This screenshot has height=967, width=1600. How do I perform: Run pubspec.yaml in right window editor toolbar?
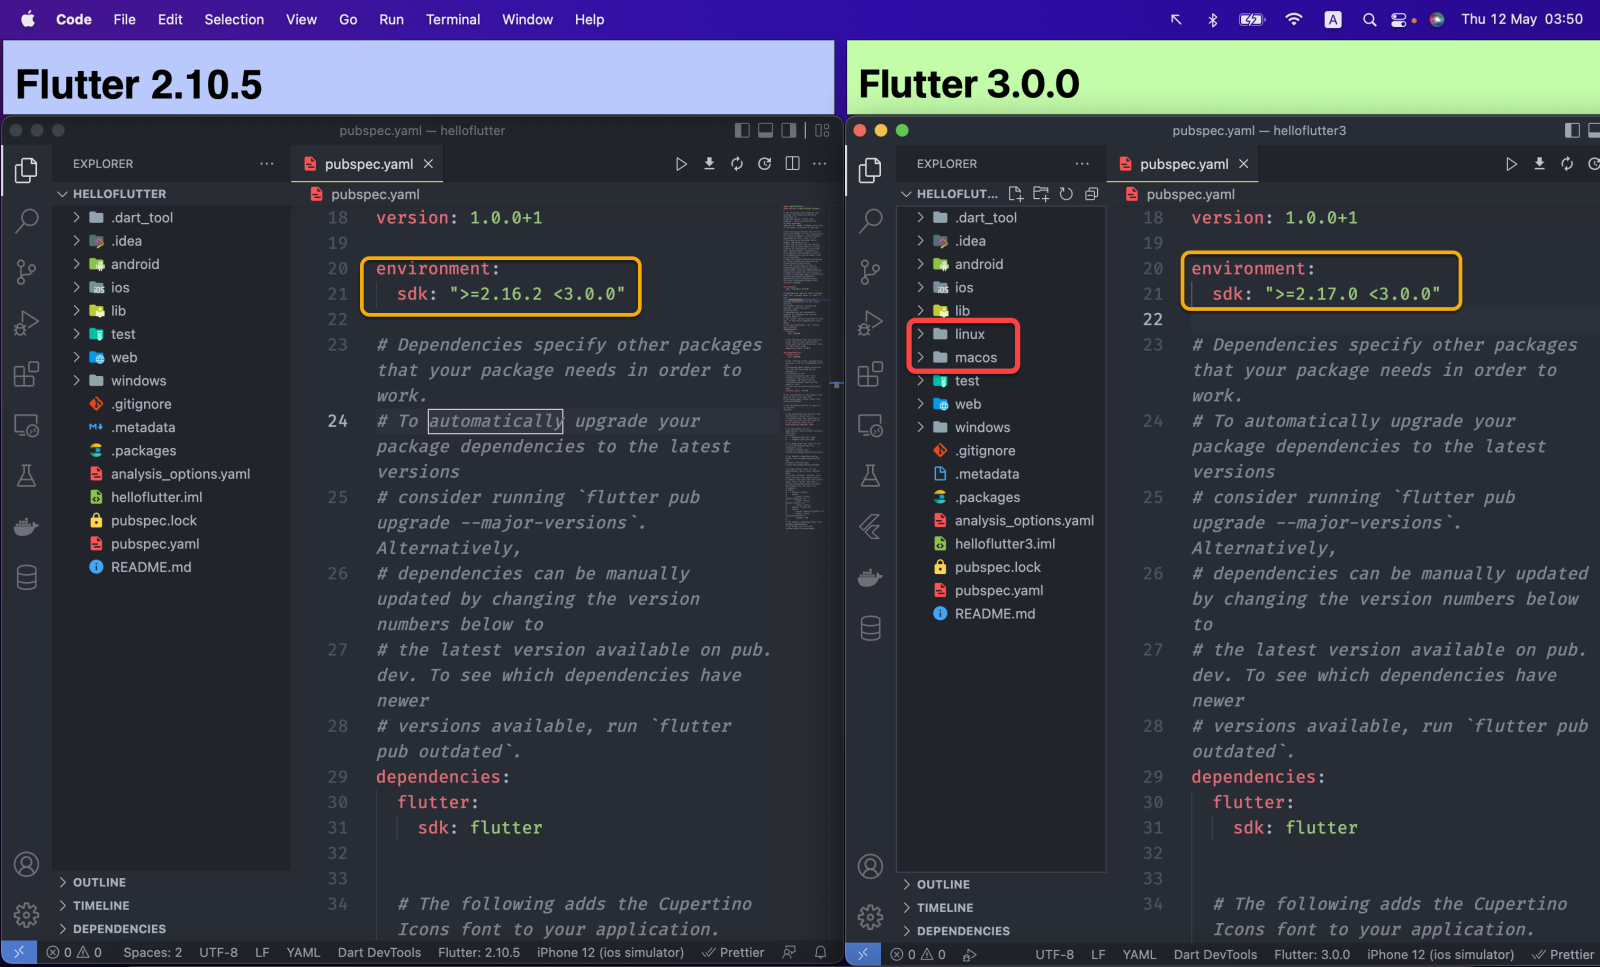(x=1511, y=164)
